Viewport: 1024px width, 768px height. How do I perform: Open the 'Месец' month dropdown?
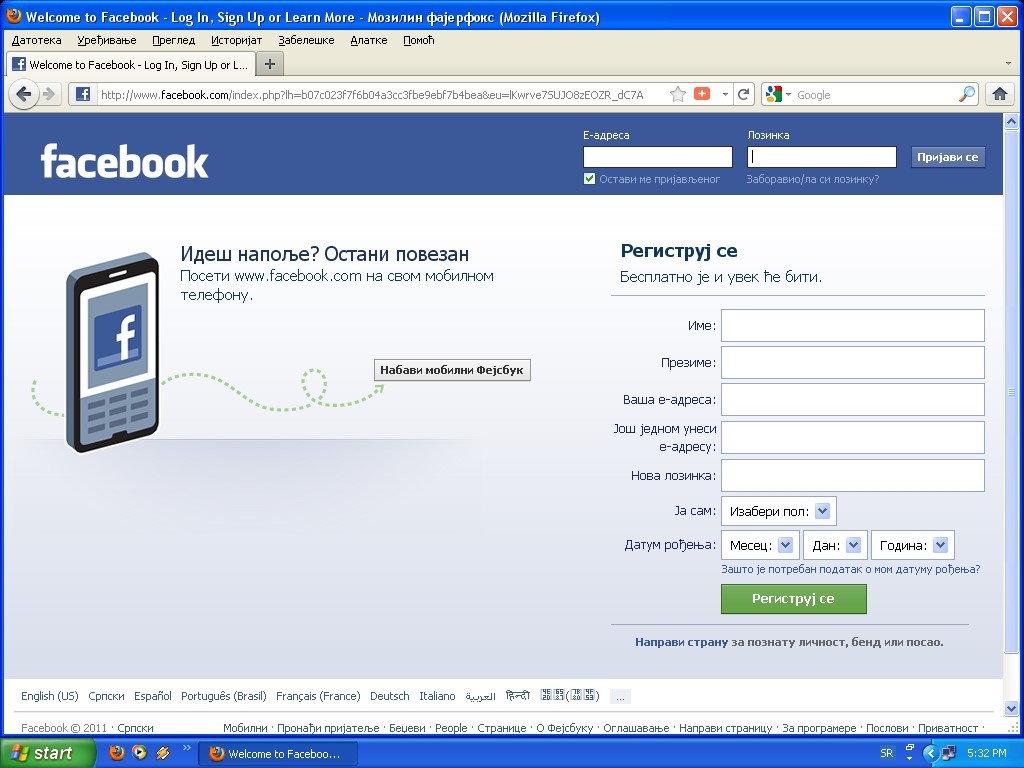[760, 545]
